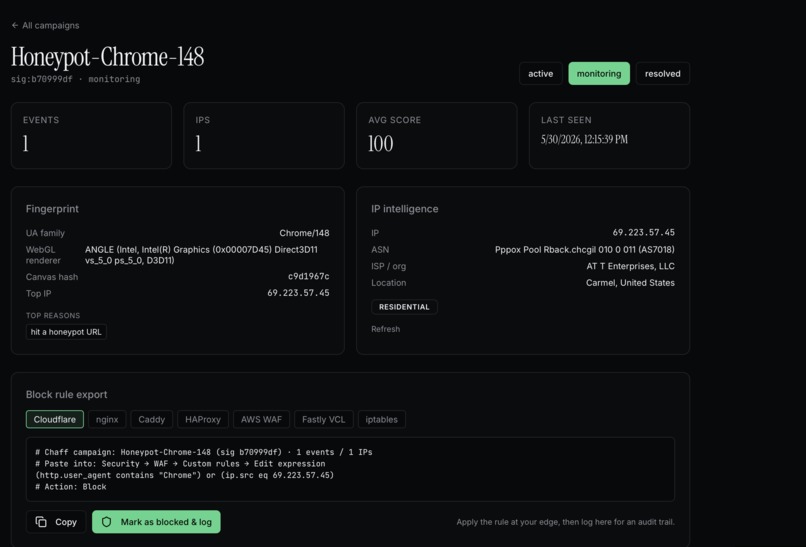The height and width of the screenshot is (547, 806).
Task: Switch to the Fastly VCL export tab
Action: [323, 420]
